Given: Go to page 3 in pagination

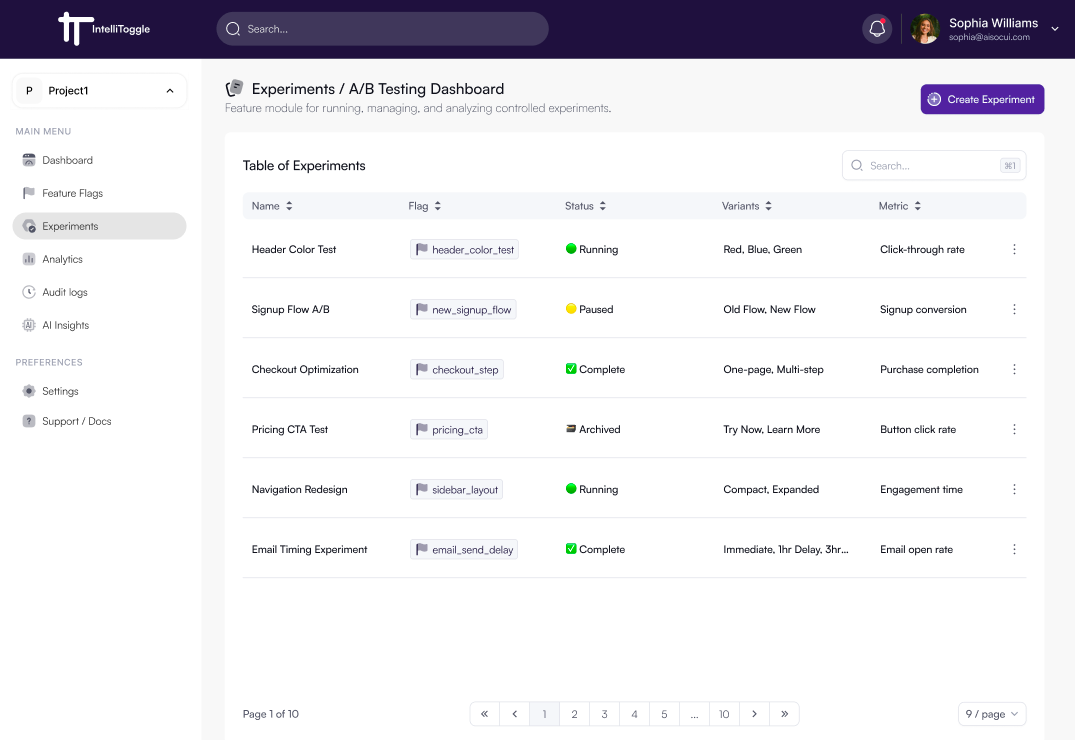Looking at the screenshot, I should (x=604, y=714).
